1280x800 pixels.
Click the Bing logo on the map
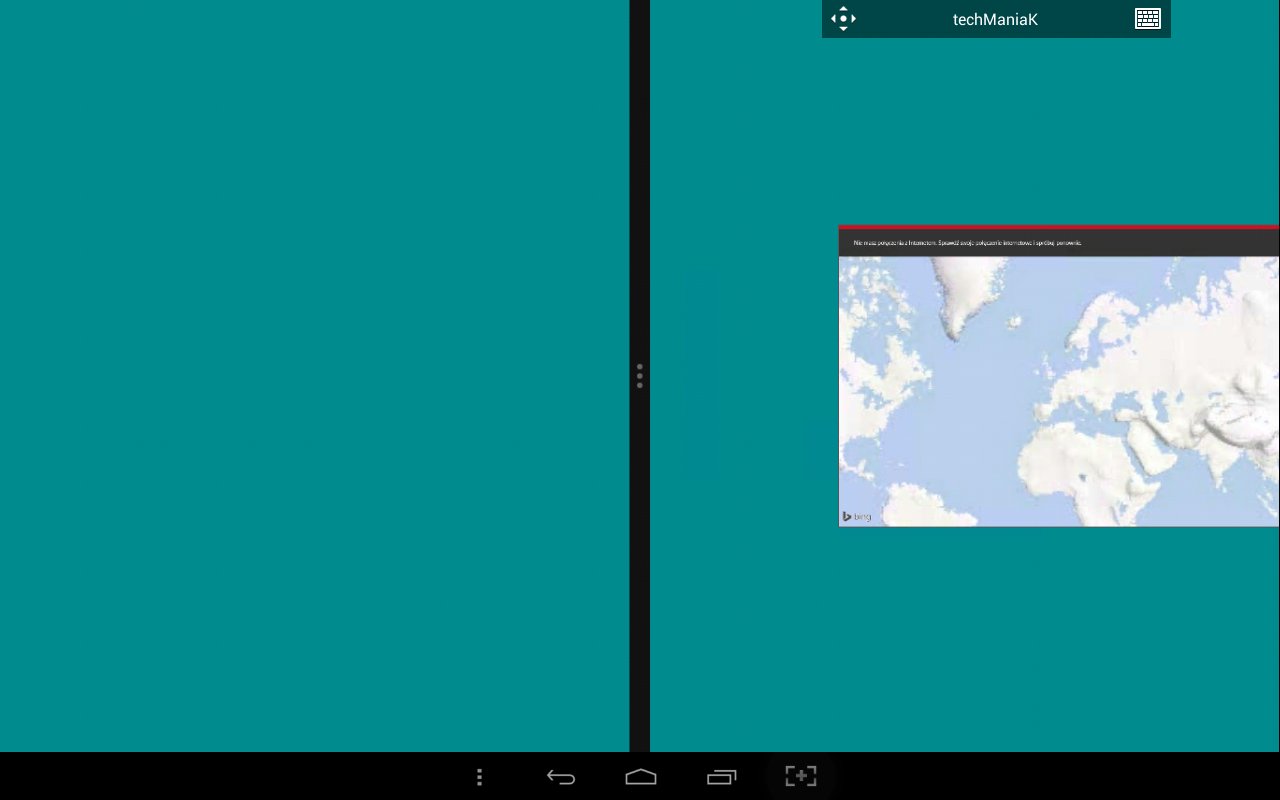click(857, 516)
